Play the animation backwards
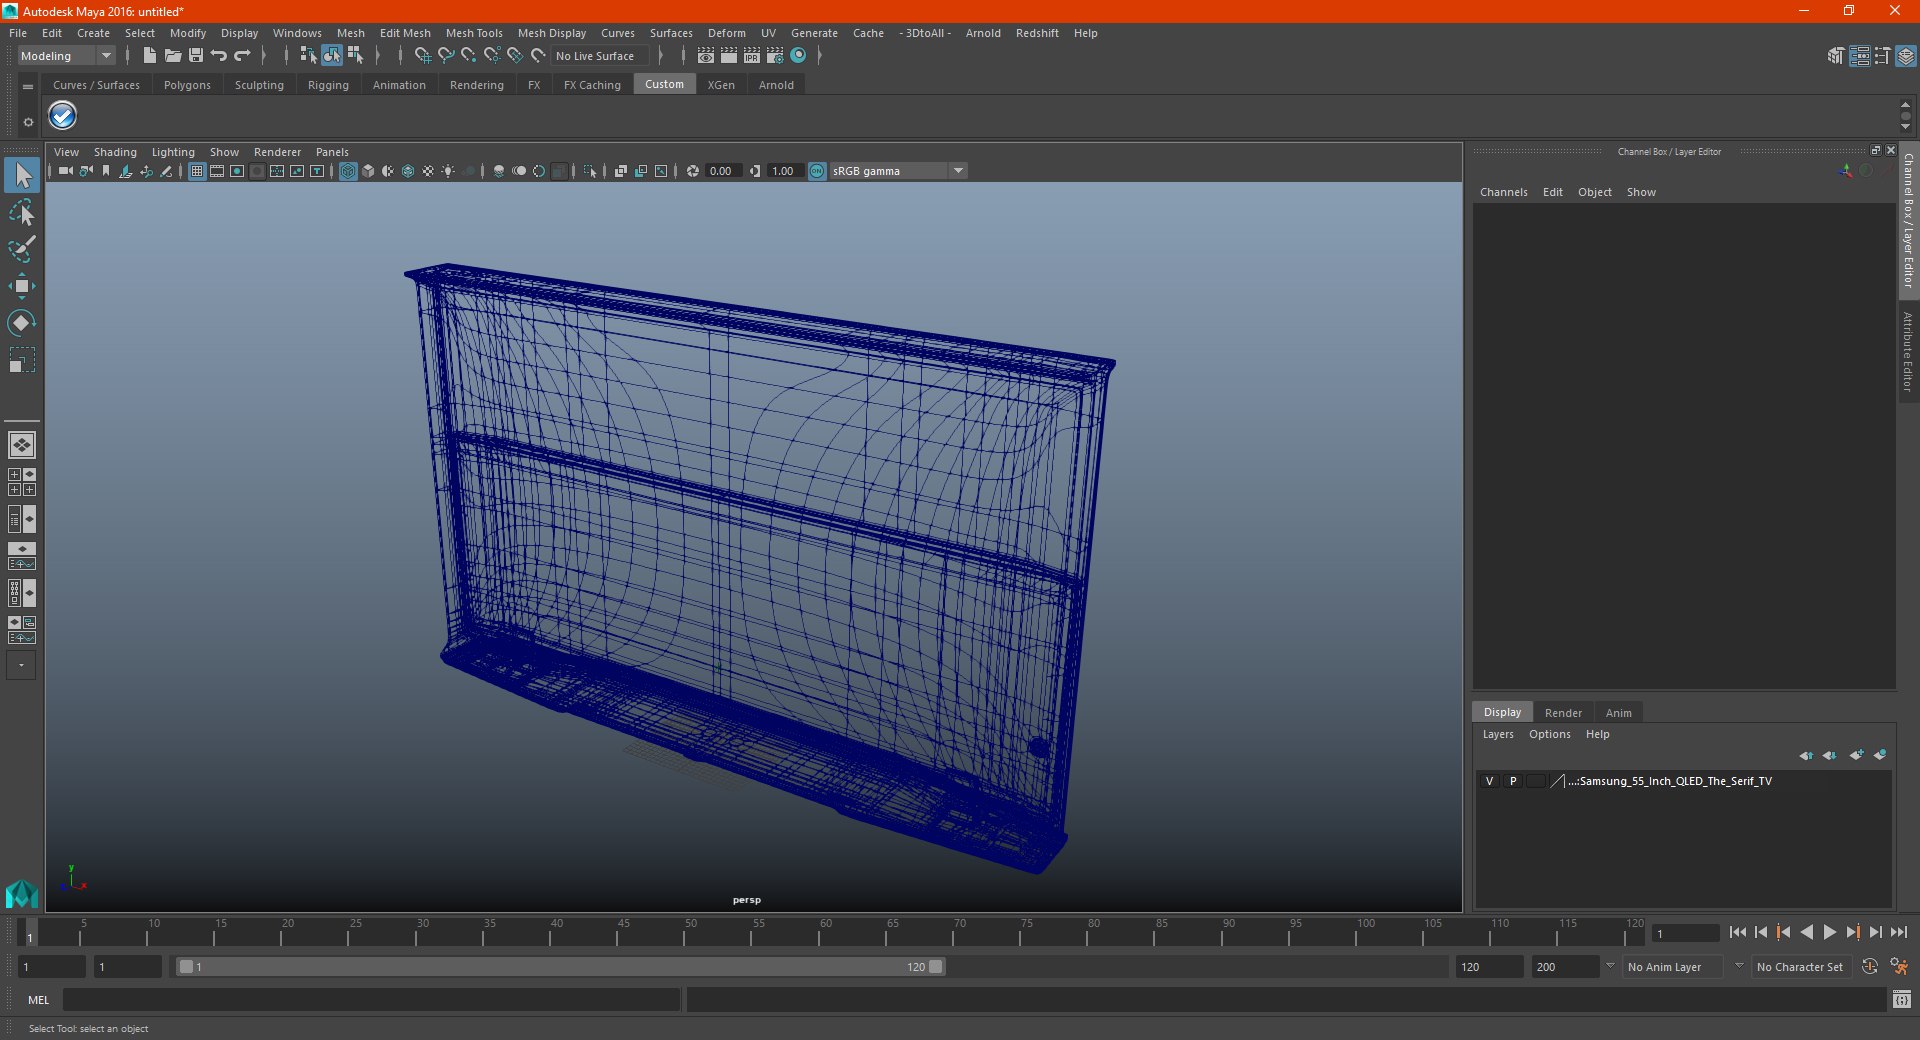1920x1040 pixels. (1806, 932)
